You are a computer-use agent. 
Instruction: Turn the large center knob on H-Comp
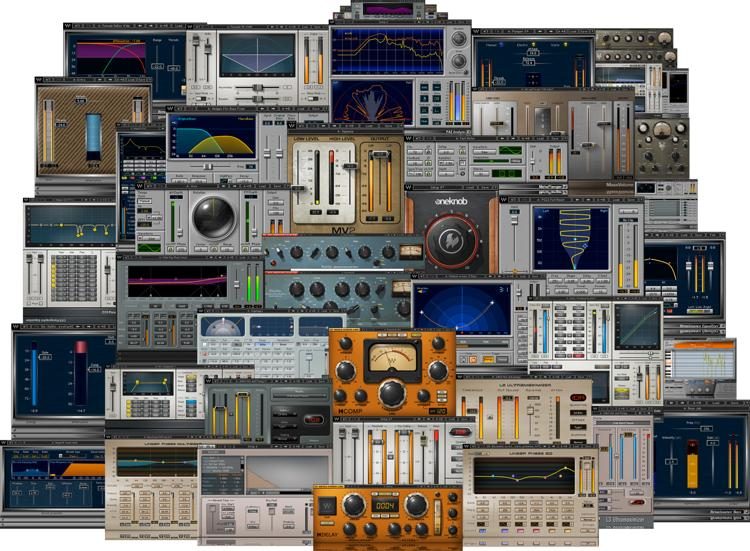pyautogui.click(x=392, y=393)
